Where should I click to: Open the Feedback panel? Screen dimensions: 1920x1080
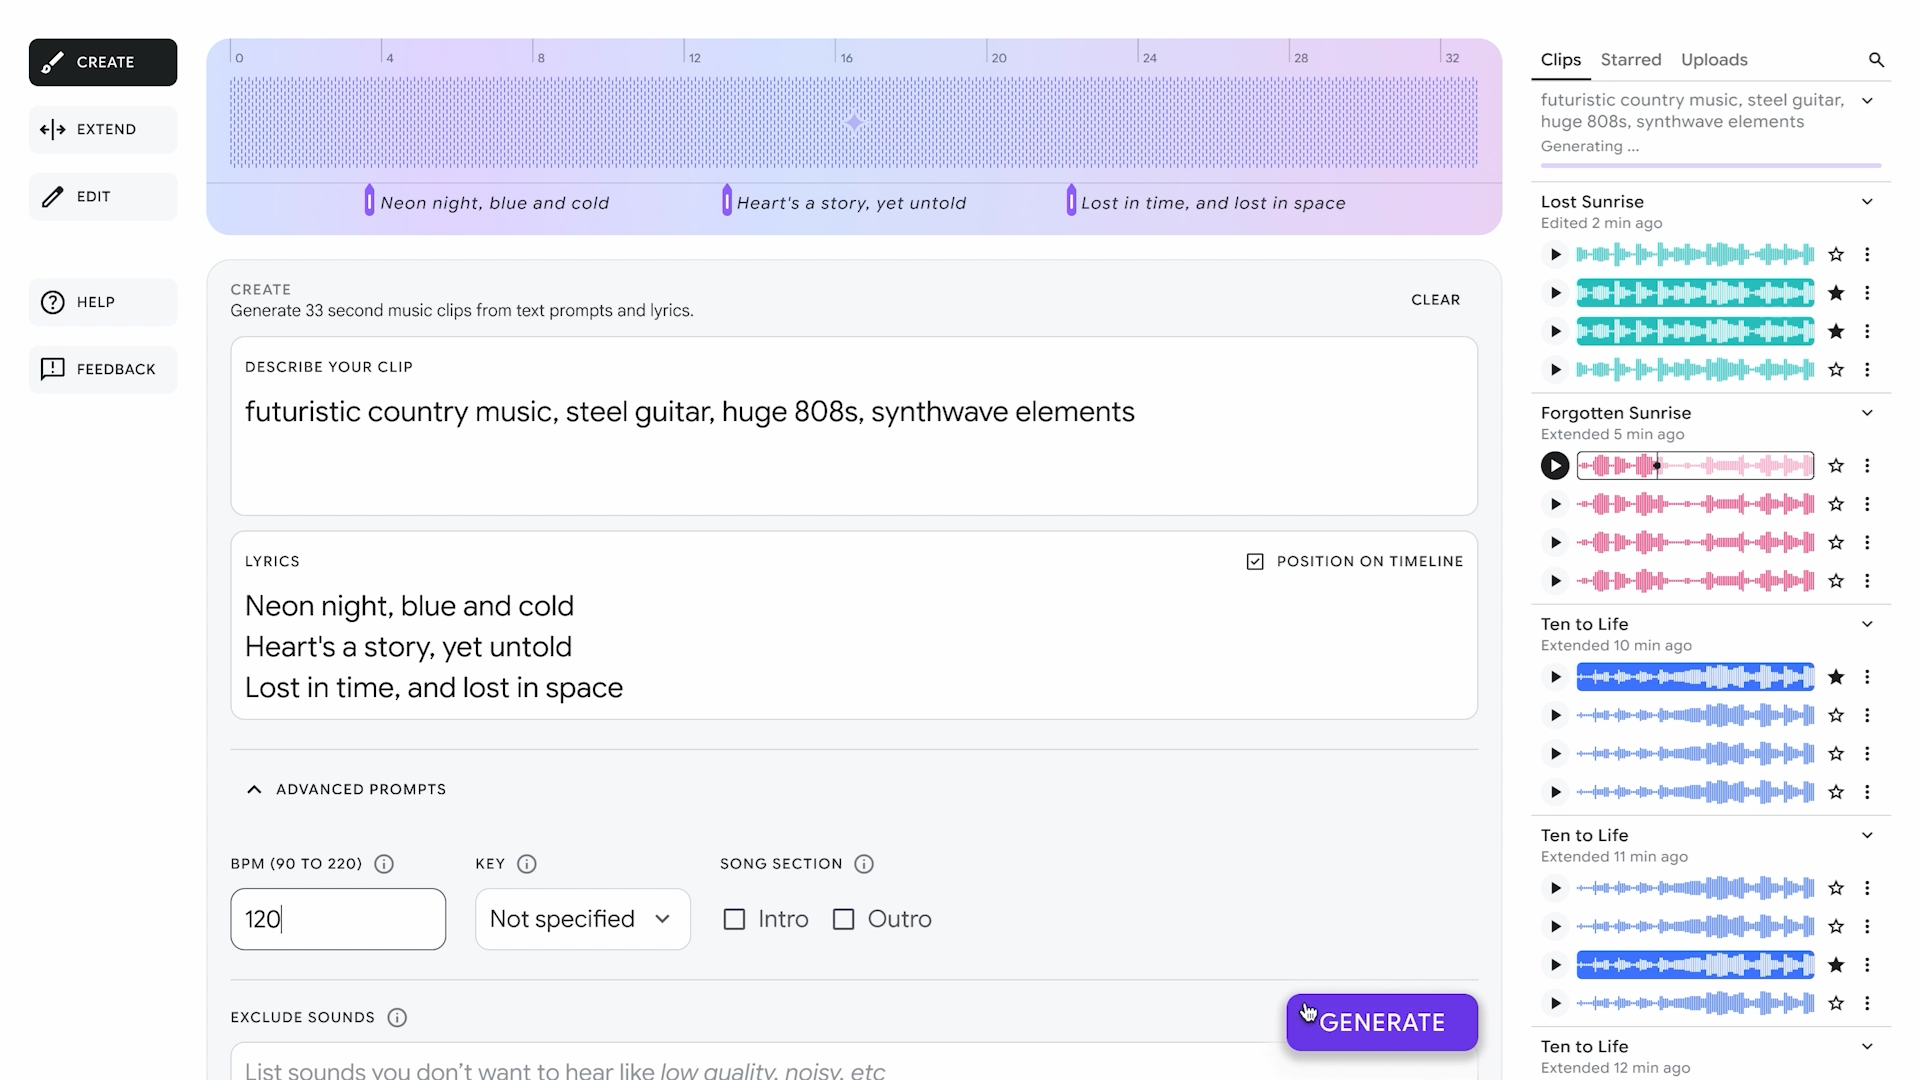click(102, 368)
